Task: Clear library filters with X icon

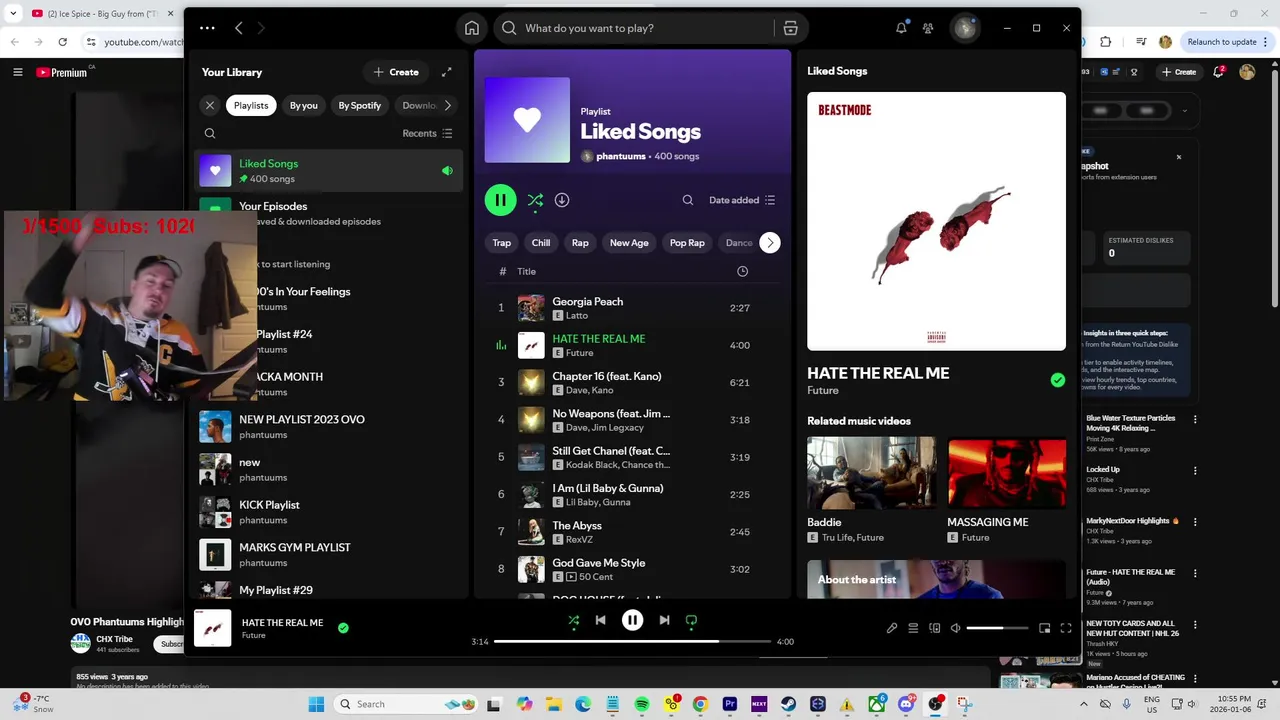Action: (209, 105)
